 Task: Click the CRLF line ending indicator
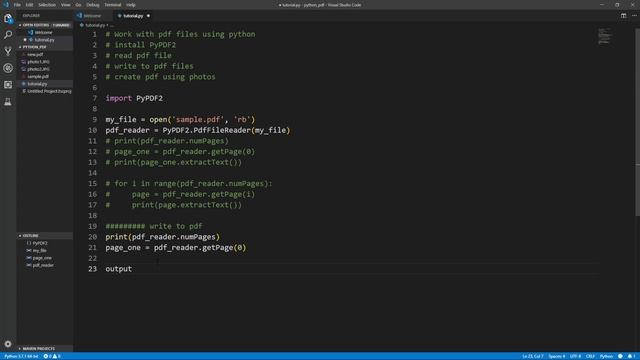[590, 356]
